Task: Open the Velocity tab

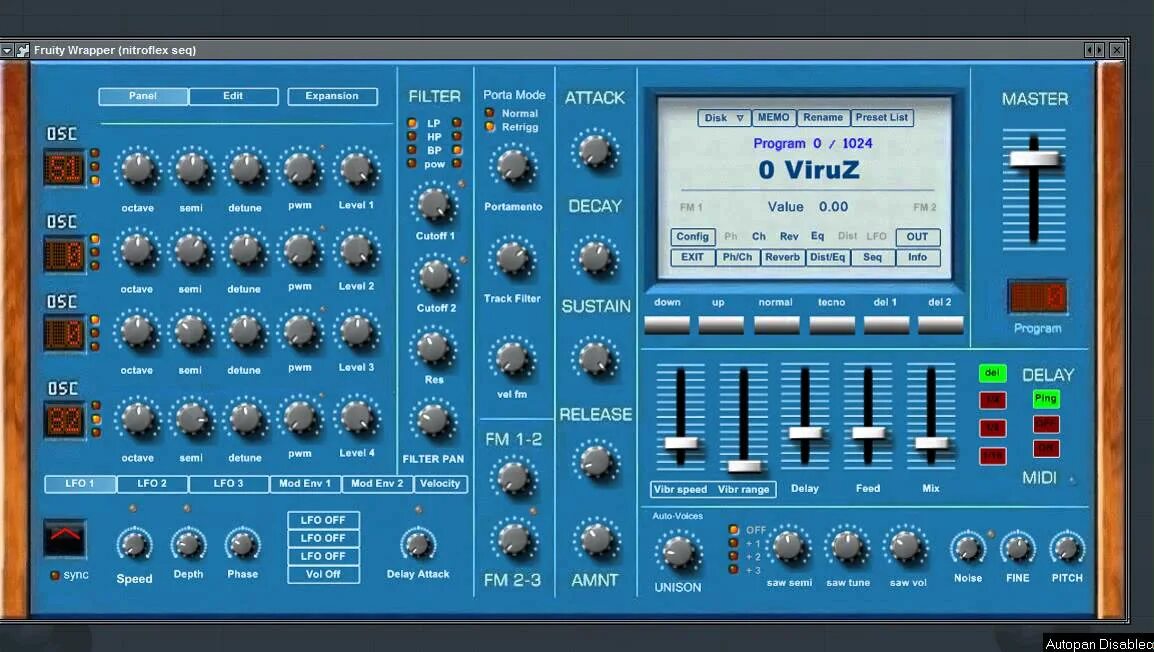Action: pos(440,483)
